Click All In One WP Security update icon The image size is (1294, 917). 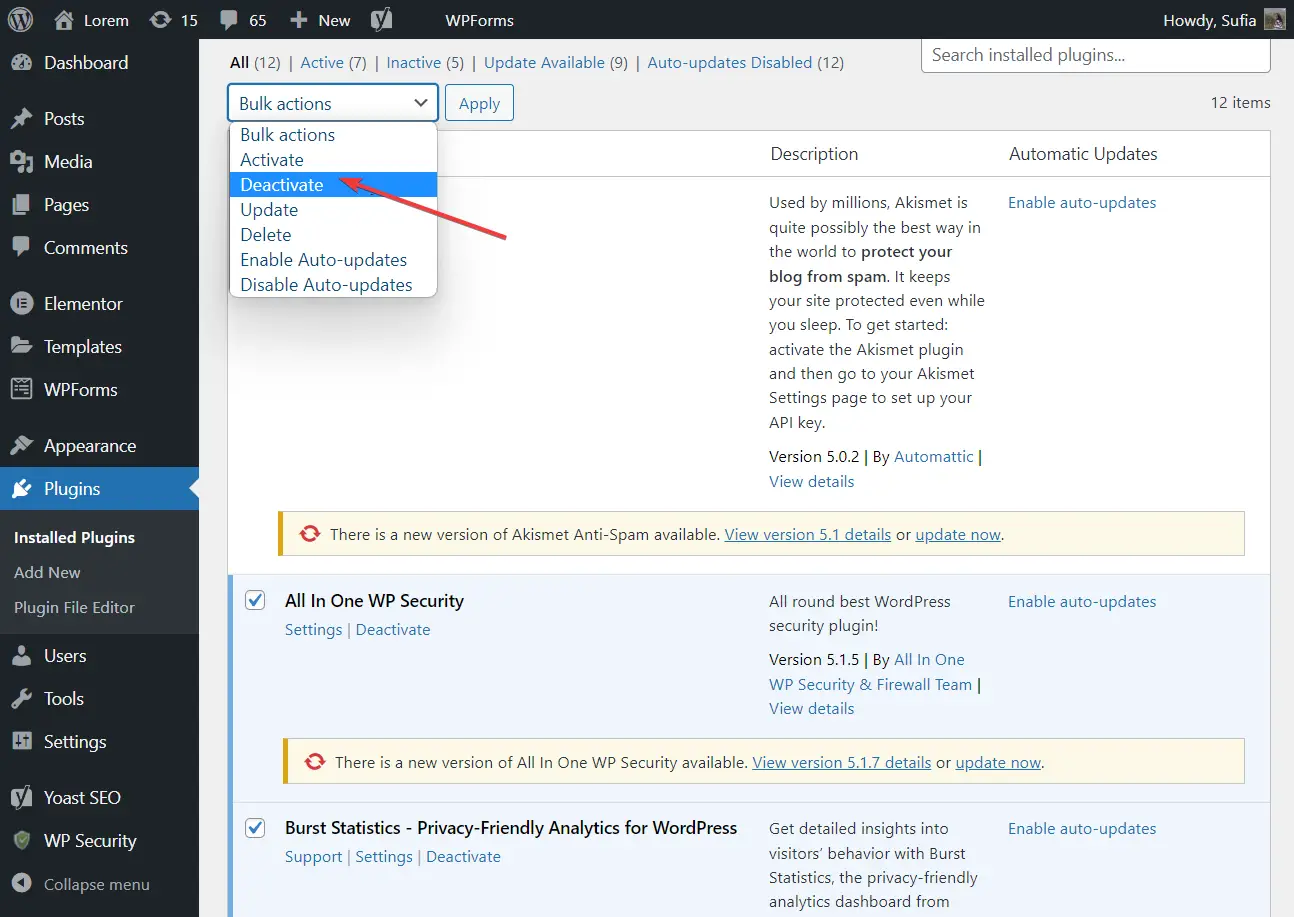pyautogui.click(x=315, y=761)
